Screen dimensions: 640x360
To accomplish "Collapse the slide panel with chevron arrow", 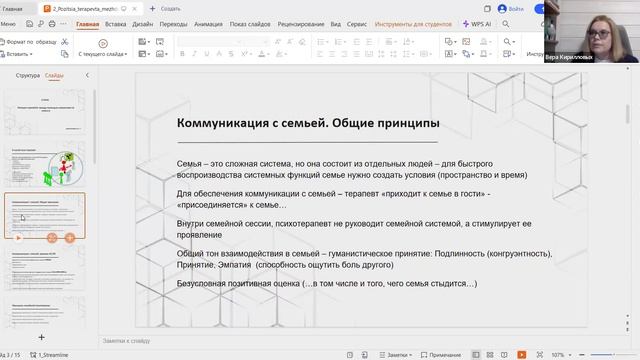I will point(87,75).
